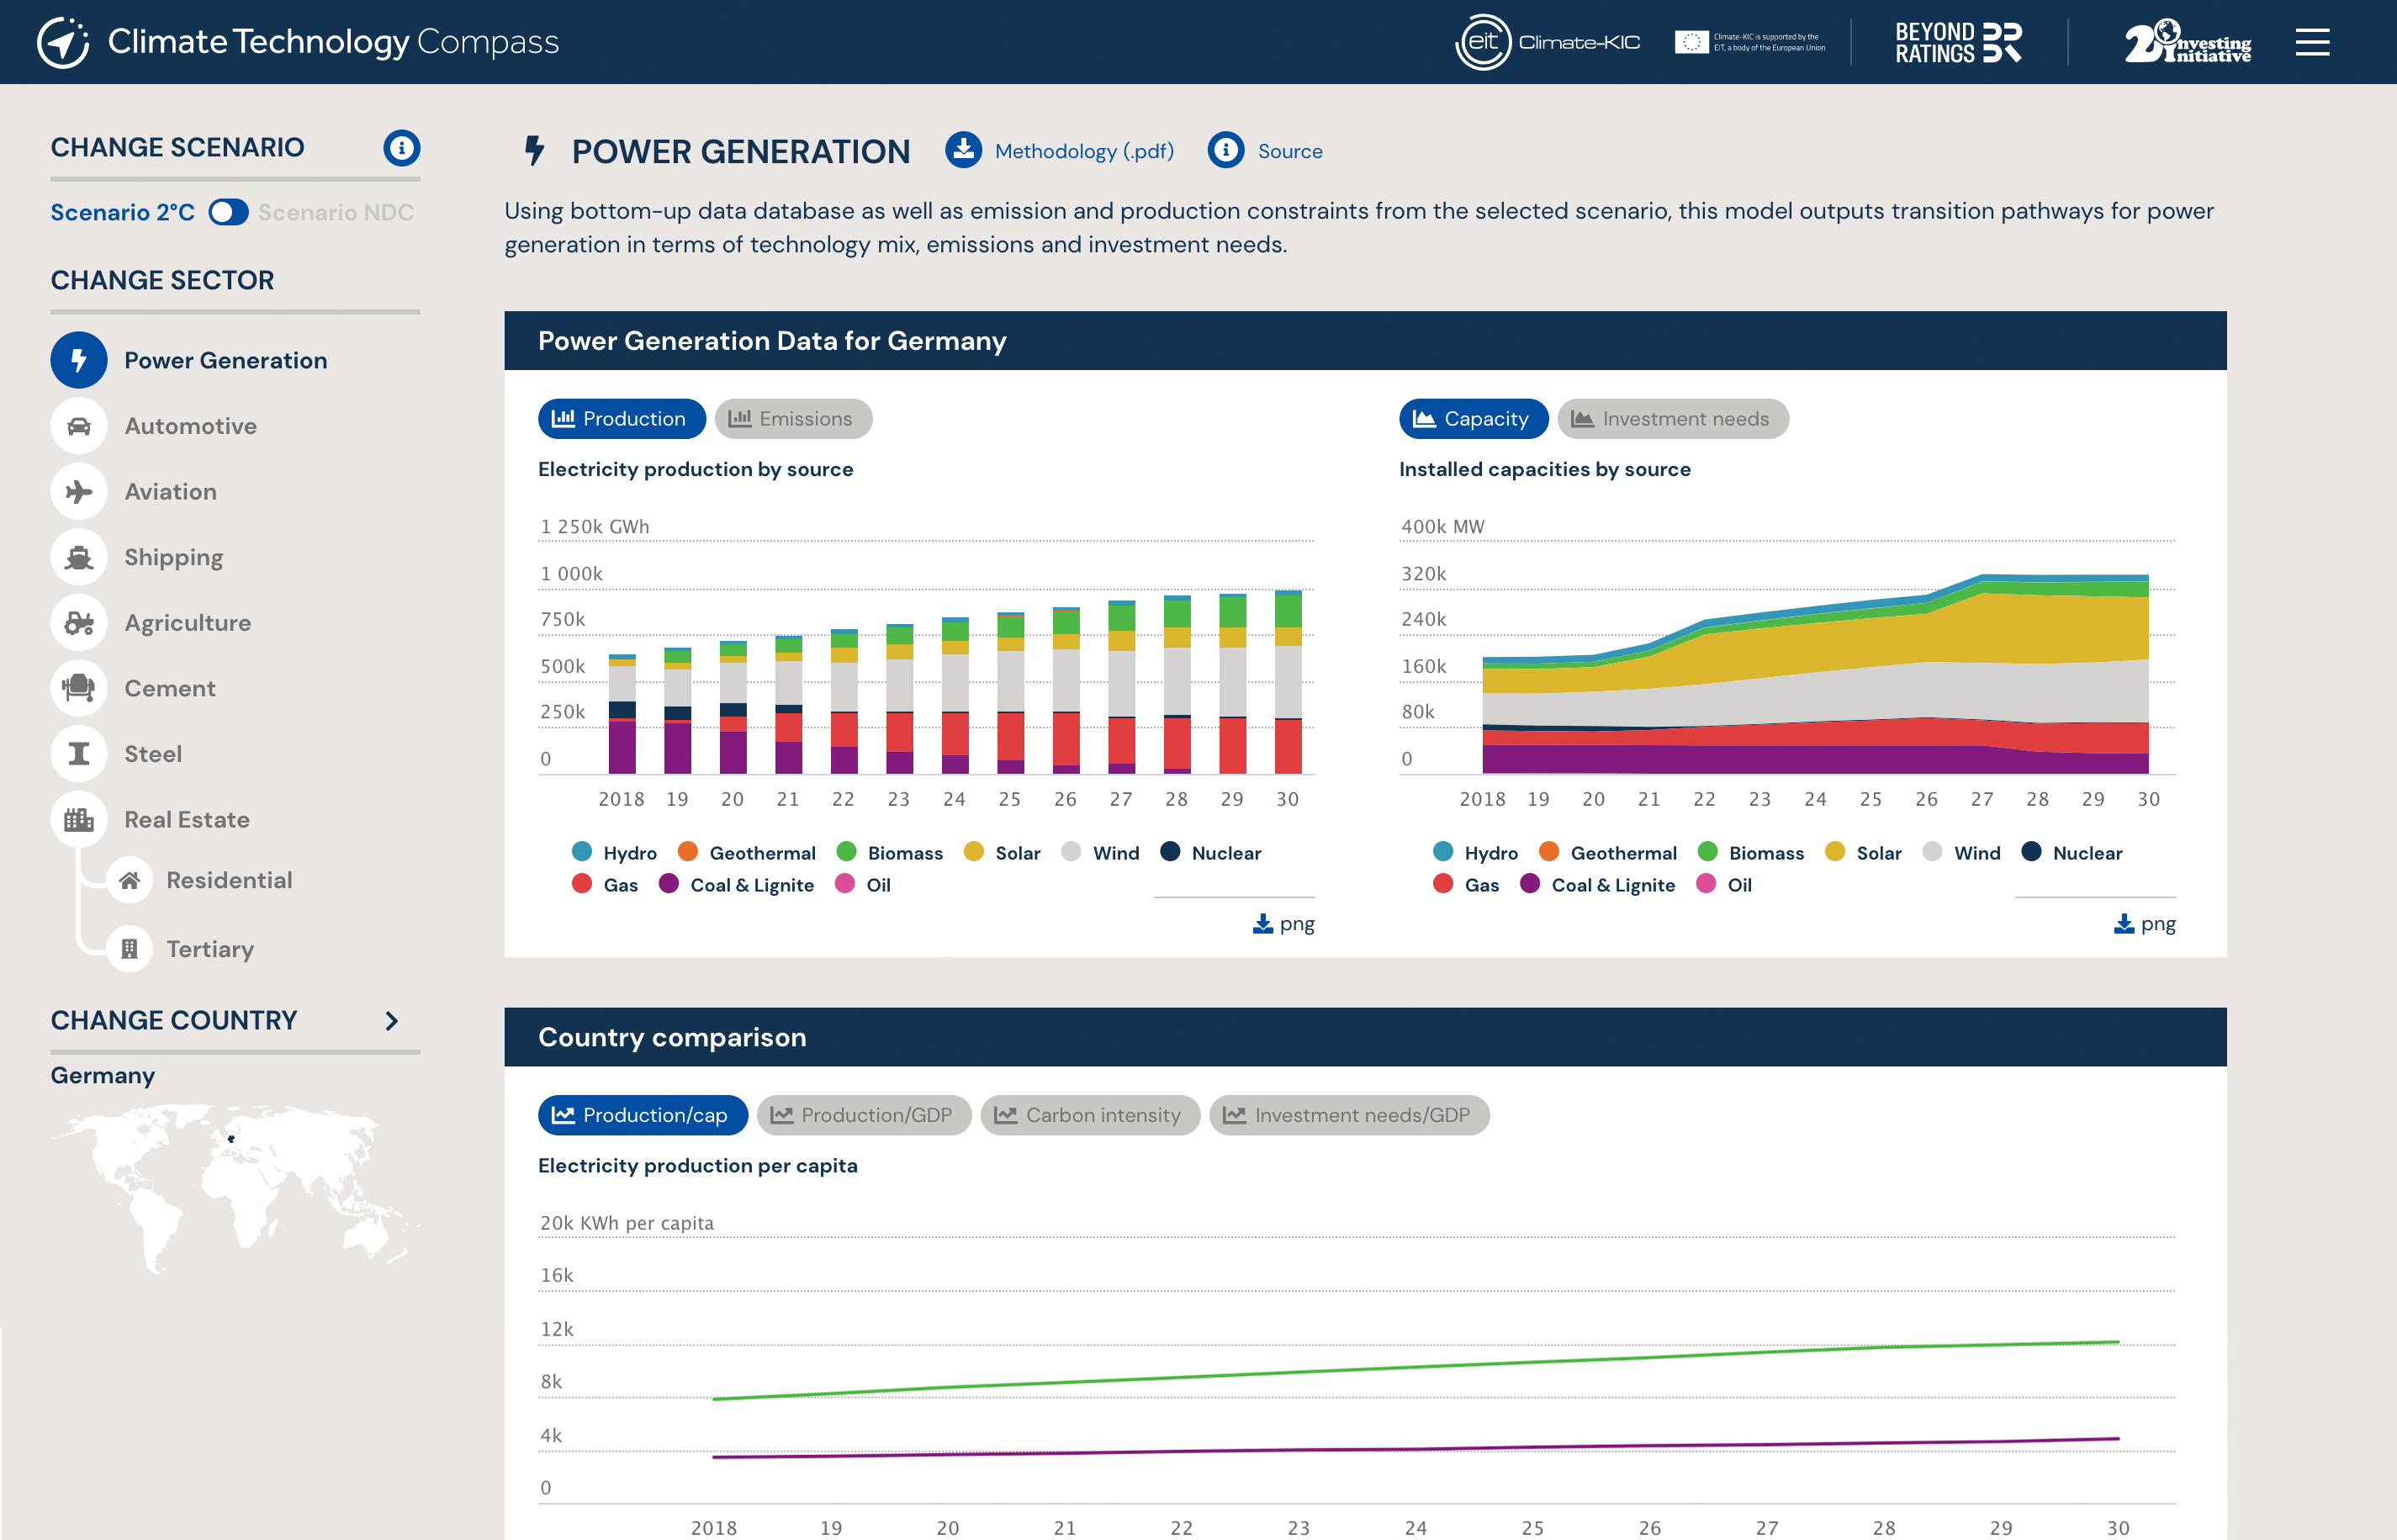The width and height of the screenshot is (2397, 1540).
Task: Toggle Coal & Lignite in production legend
Action: pyautogui.click(x=736, y=885)
